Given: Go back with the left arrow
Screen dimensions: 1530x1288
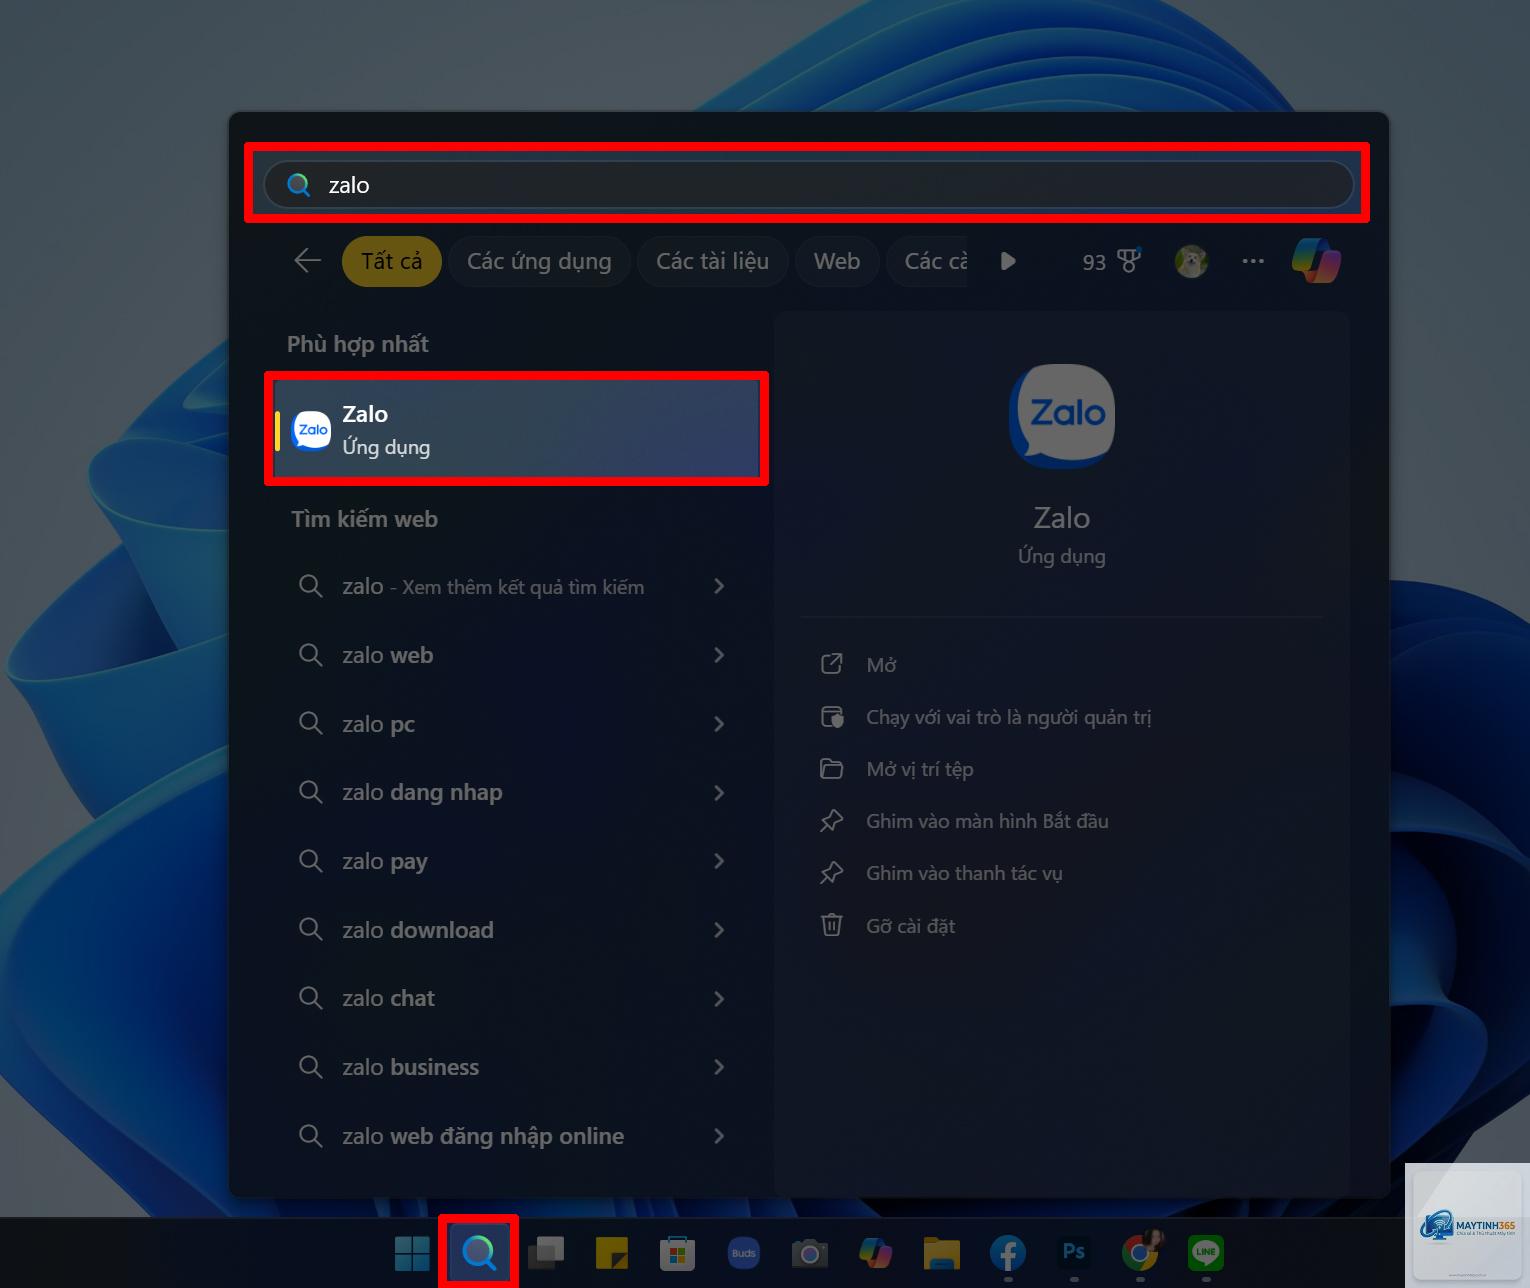Looking at the screenshot, I should point(308,261).
